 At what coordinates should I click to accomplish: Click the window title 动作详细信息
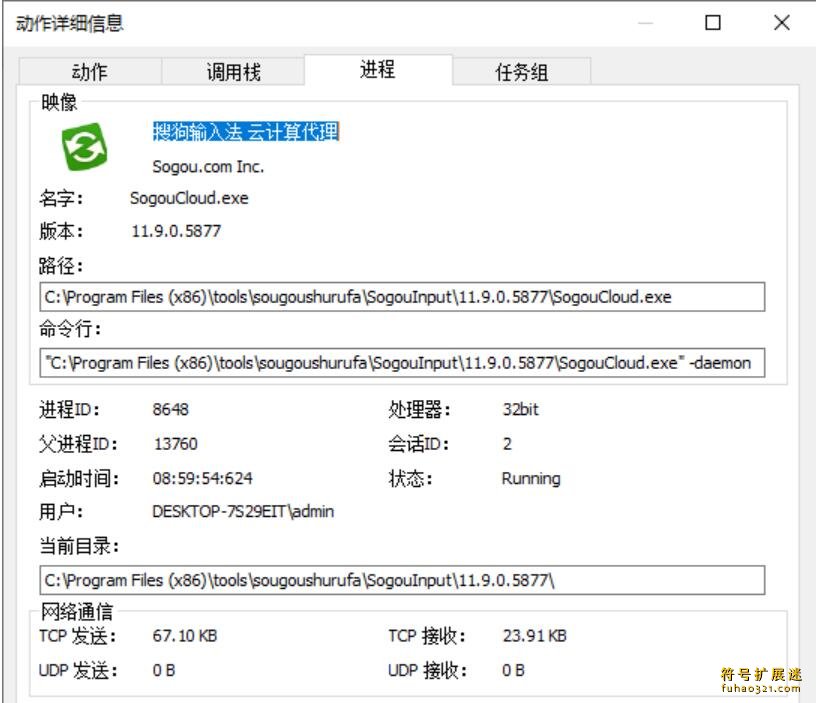click(70, 23)
